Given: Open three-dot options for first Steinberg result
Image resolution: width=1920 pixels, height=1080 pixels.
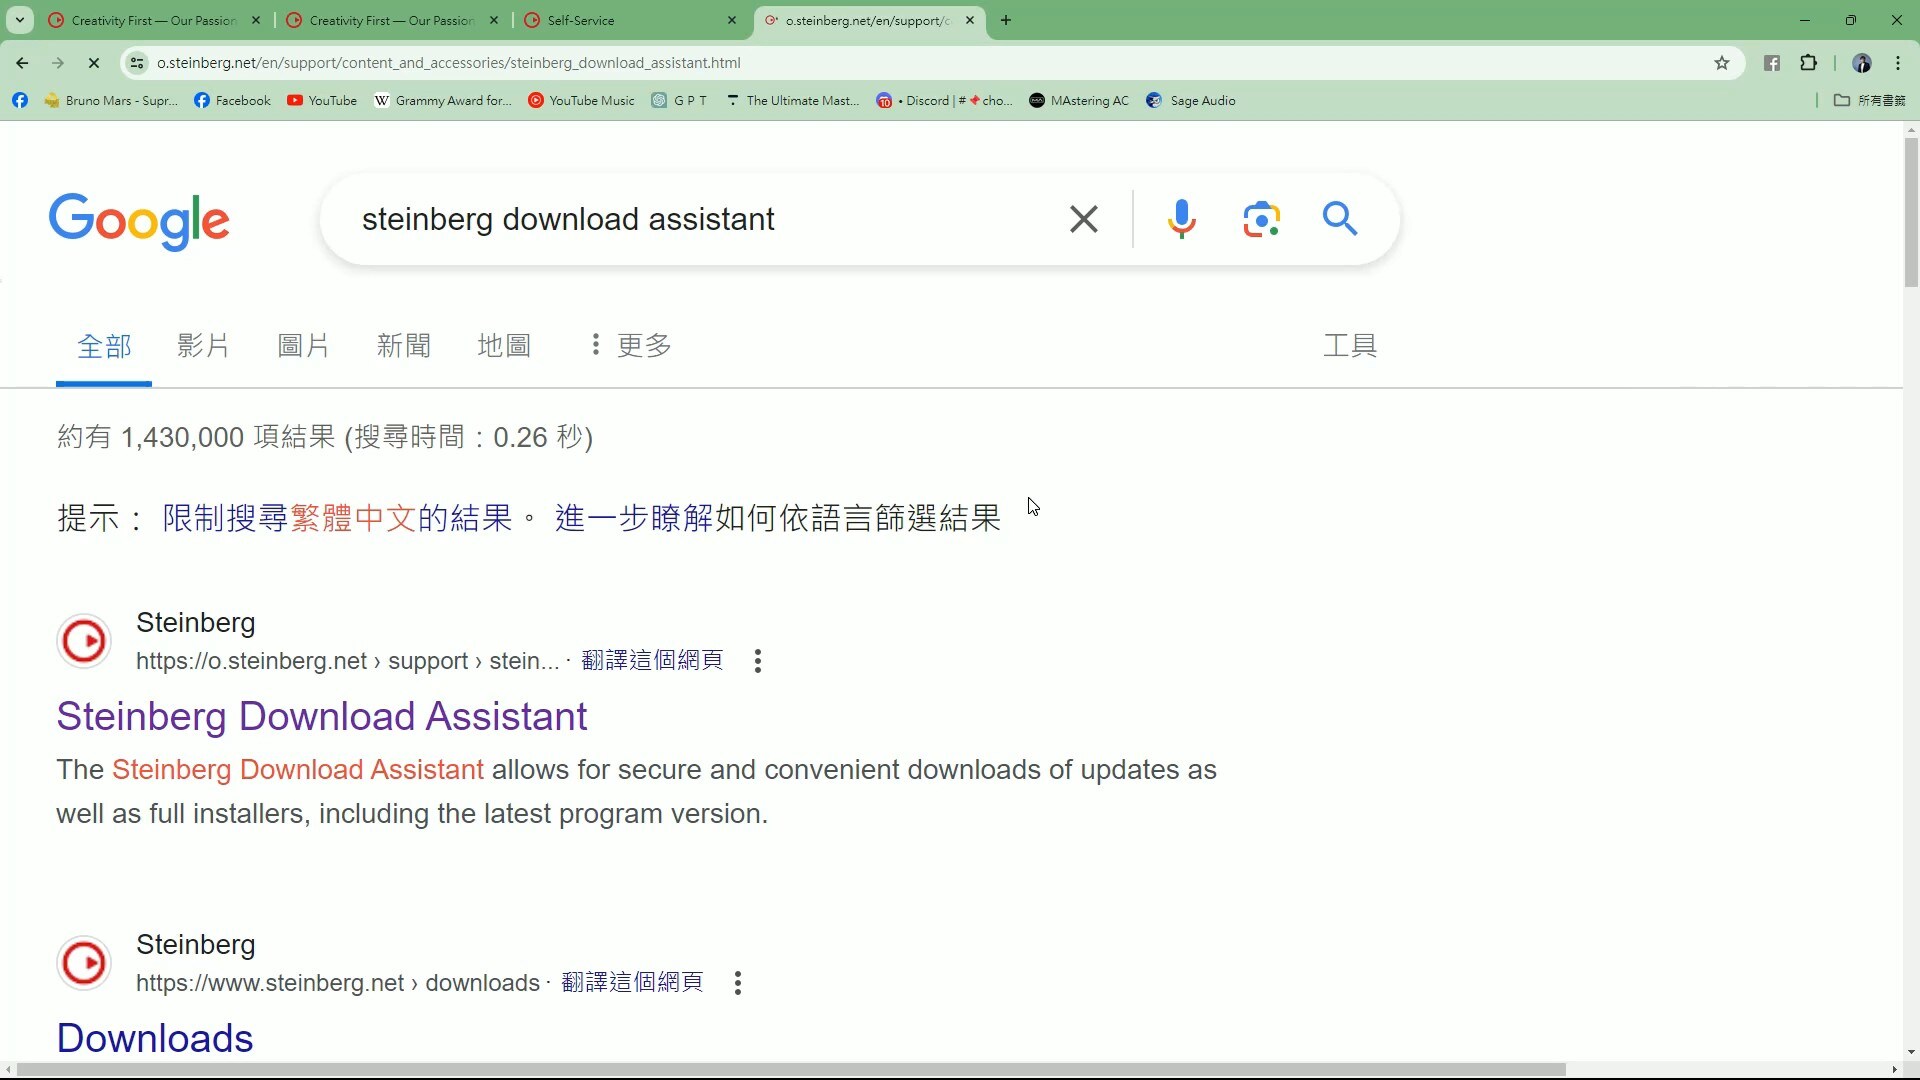Looking at the screenshot, I should pyautogui.click(x=758, y=661).
